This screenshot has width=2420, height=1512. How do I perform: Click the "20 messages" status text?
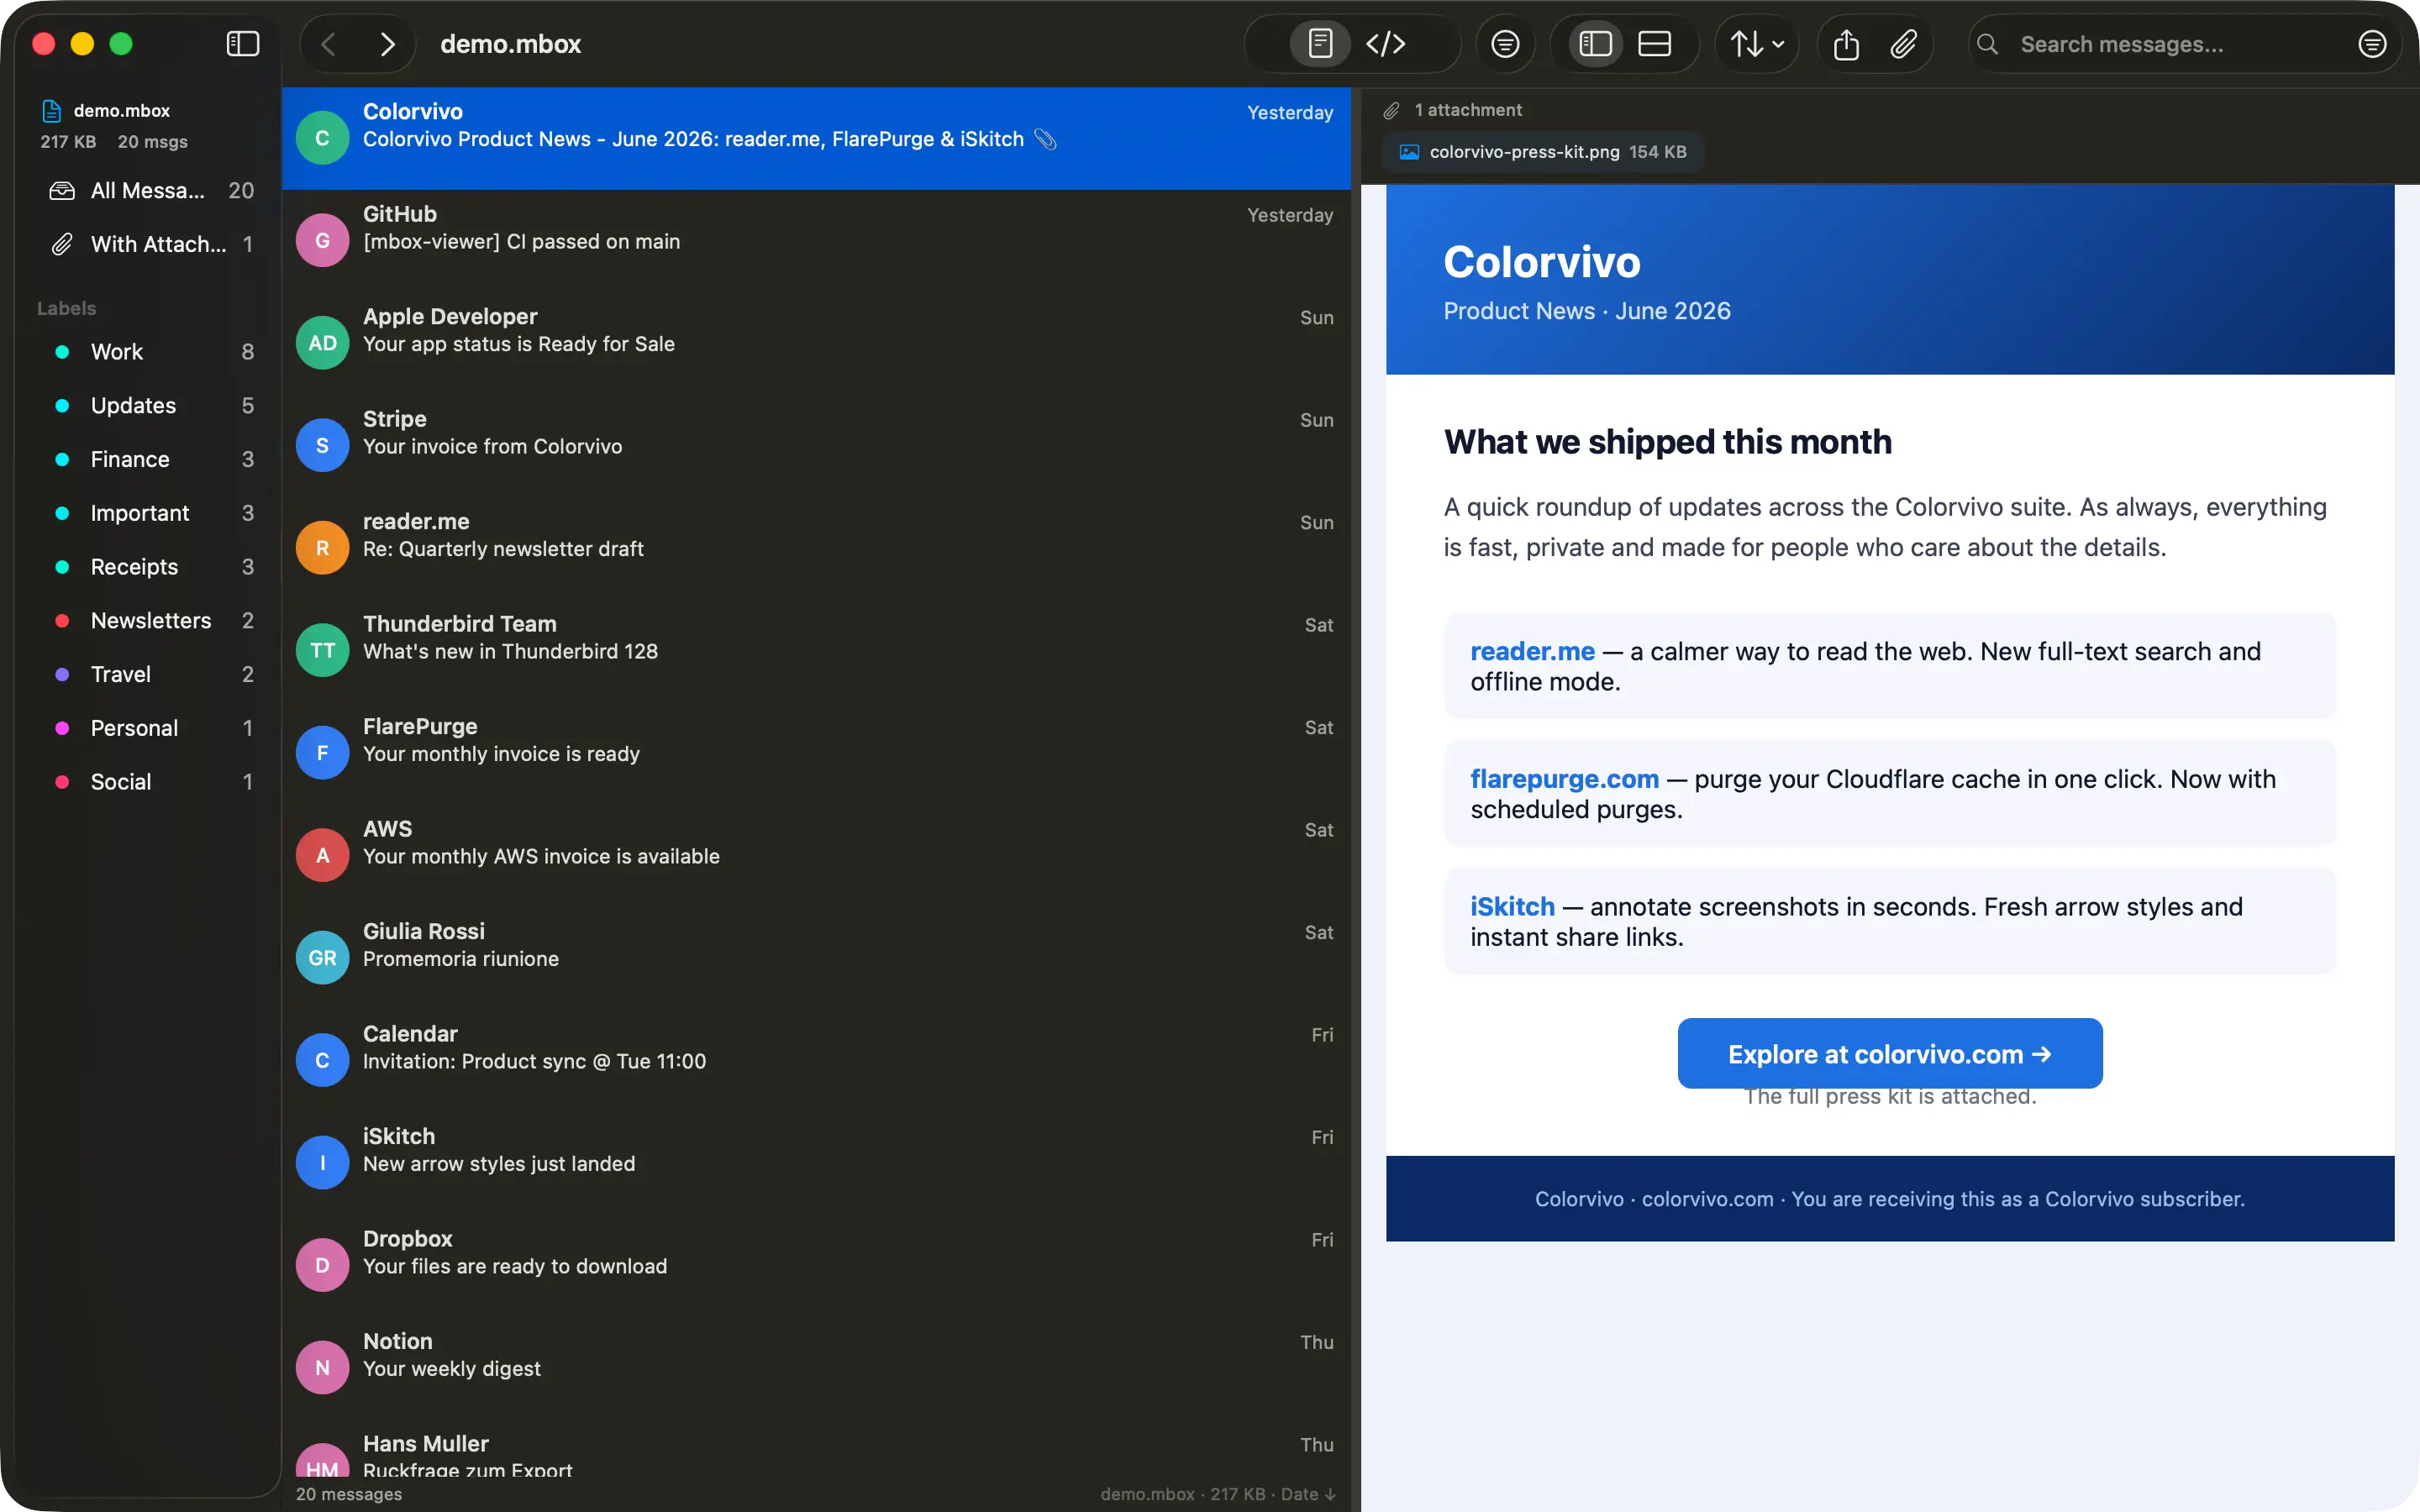[x=349, y=1494]
